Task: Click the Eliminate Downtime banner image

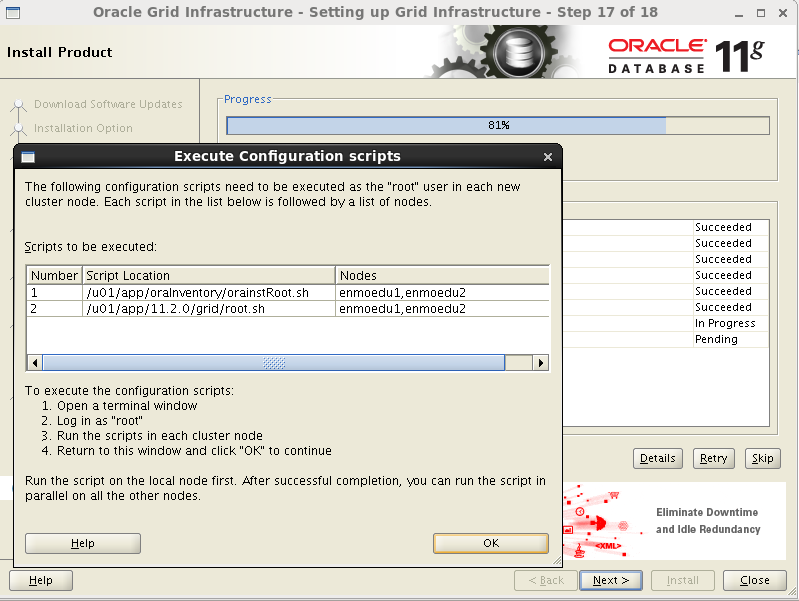Action: point(674,521)
